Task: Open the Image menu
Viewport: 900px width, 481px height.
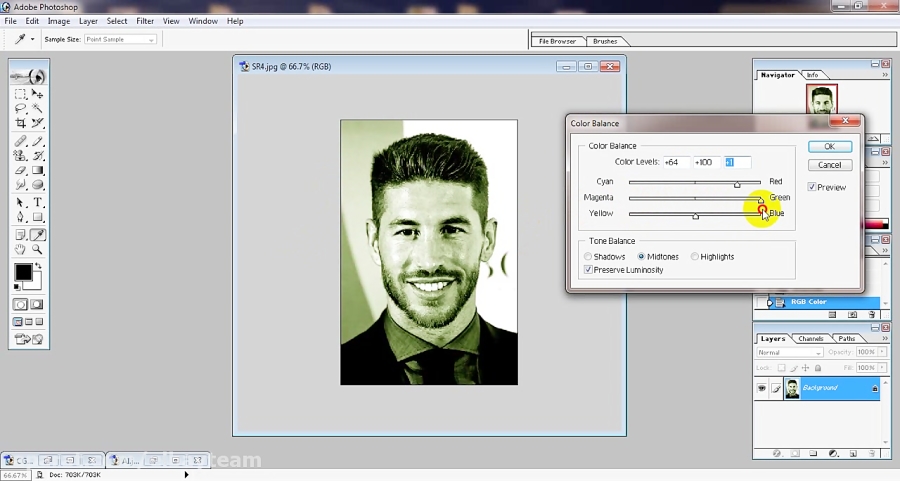Action: [x=59, y=21]
